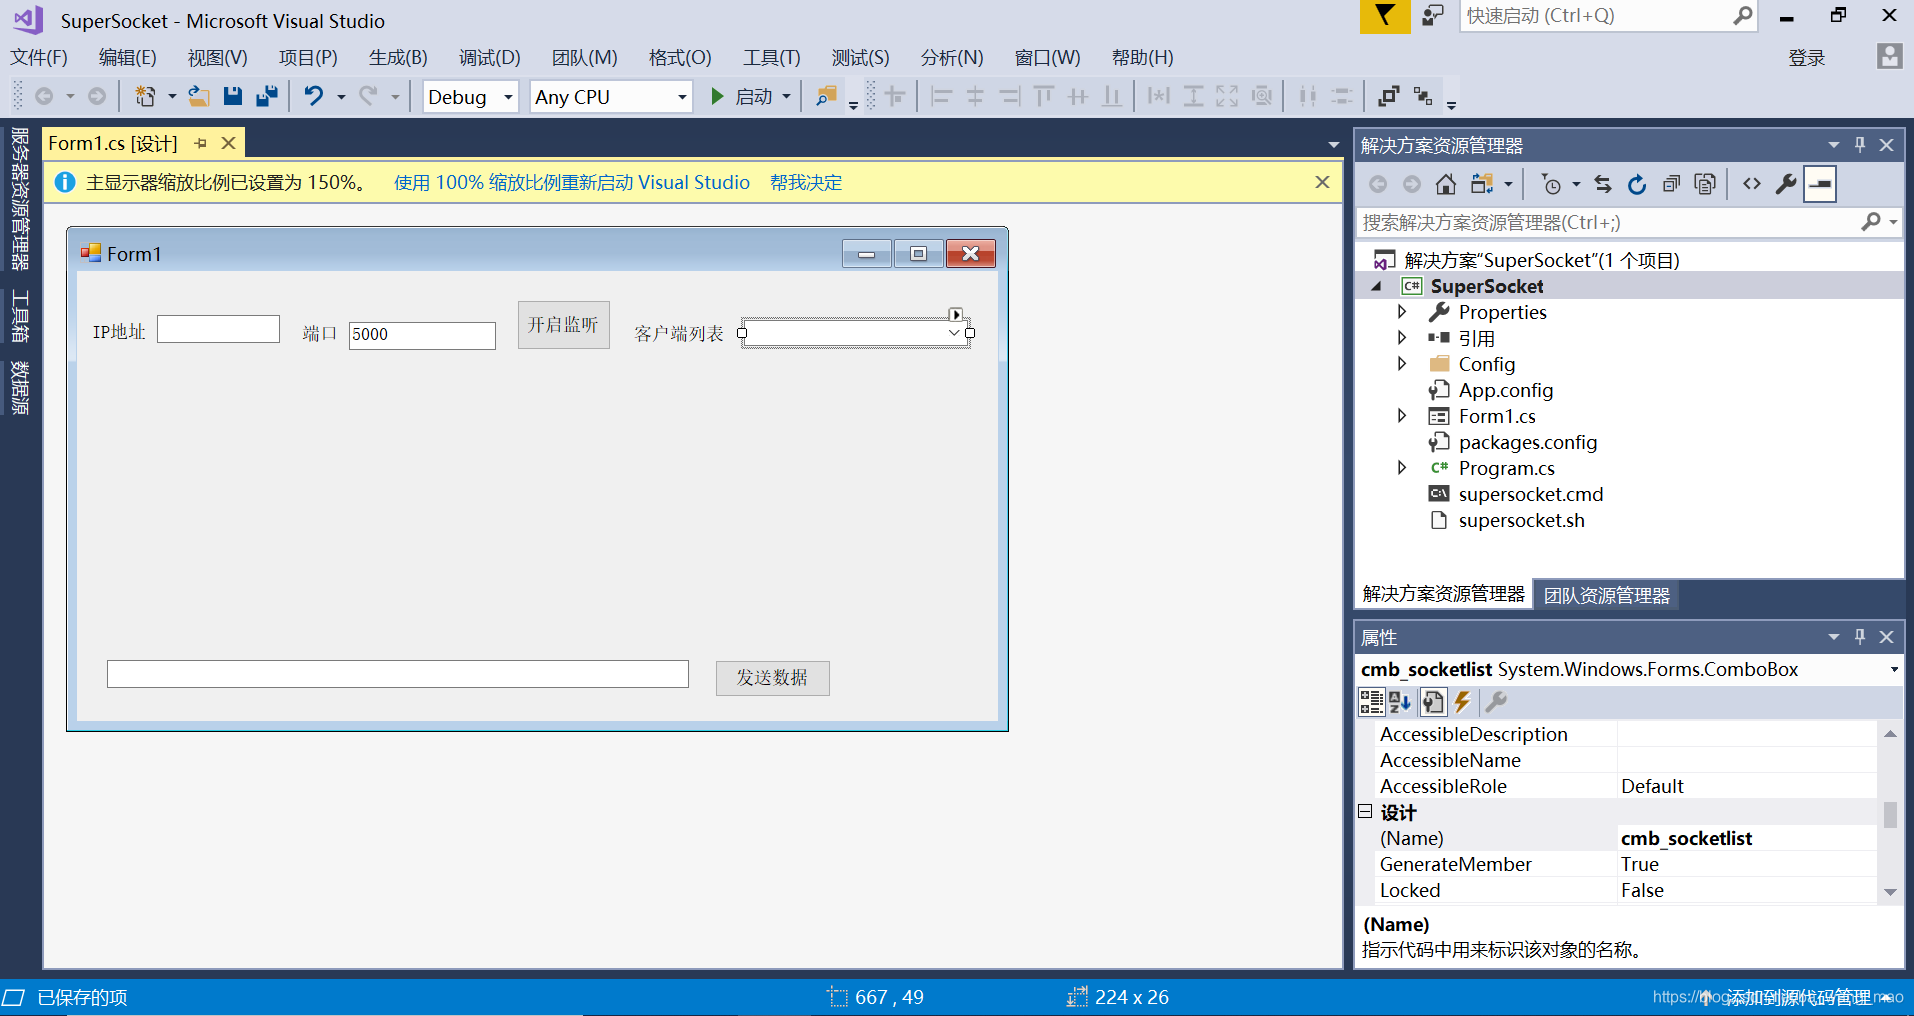This screenshot has height=1016, width=1914.
Task: Sync with active document in Solution Explorer
Action: (1603, 184)
